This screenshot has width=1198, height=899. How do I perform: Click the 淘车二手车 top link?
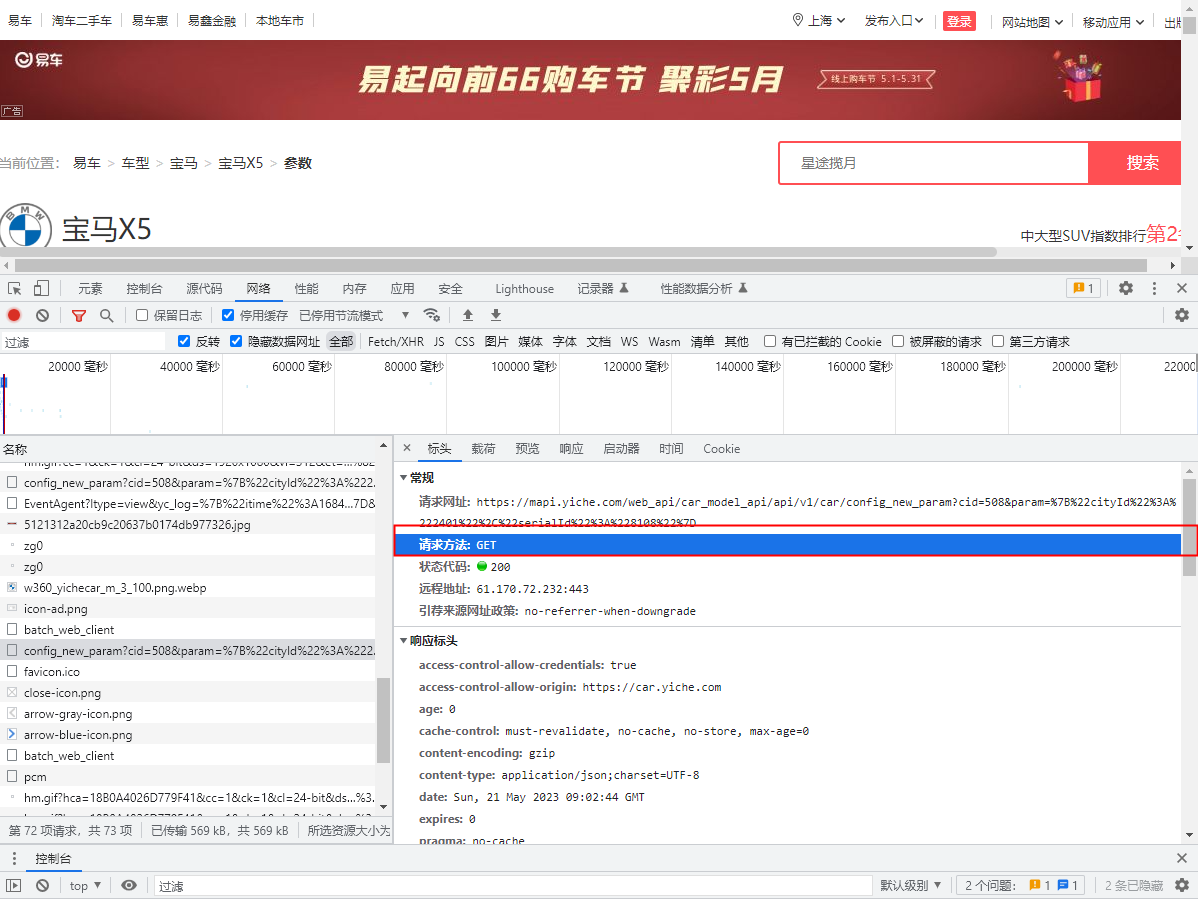click(82, 21)
